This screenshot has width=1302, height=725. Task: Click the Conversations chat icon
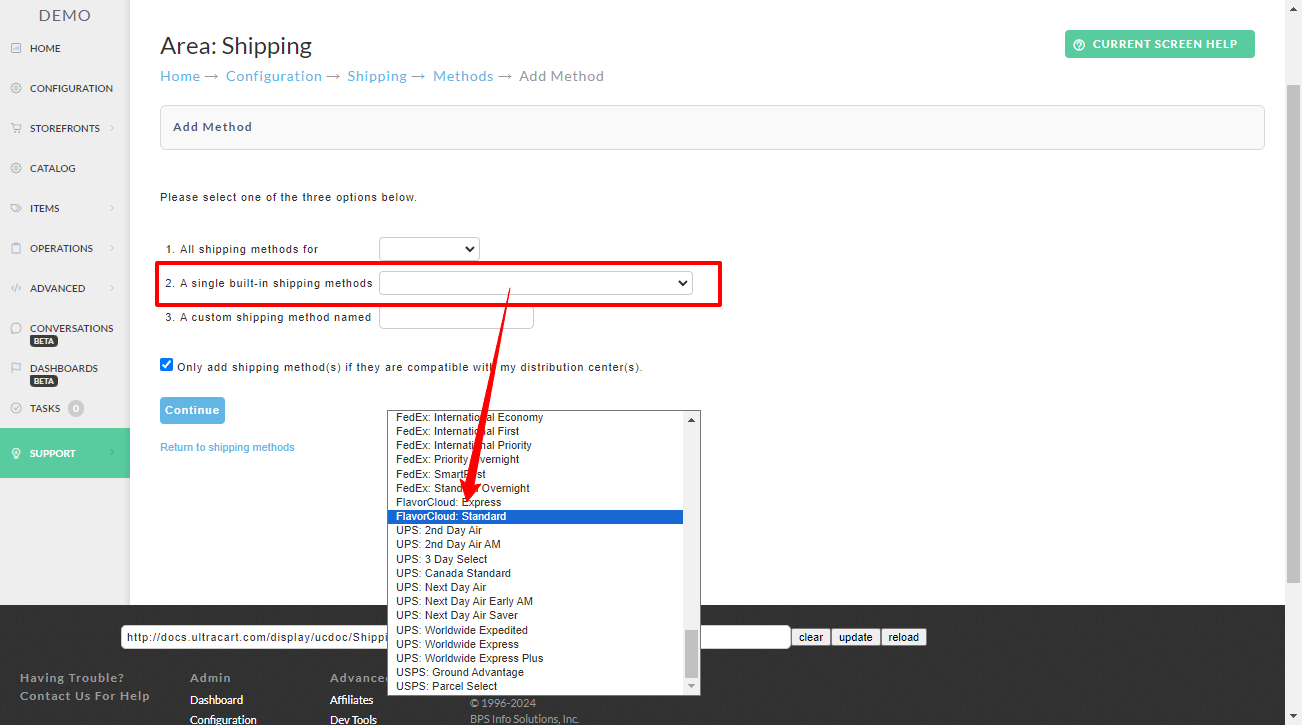[x=16, y=328]
